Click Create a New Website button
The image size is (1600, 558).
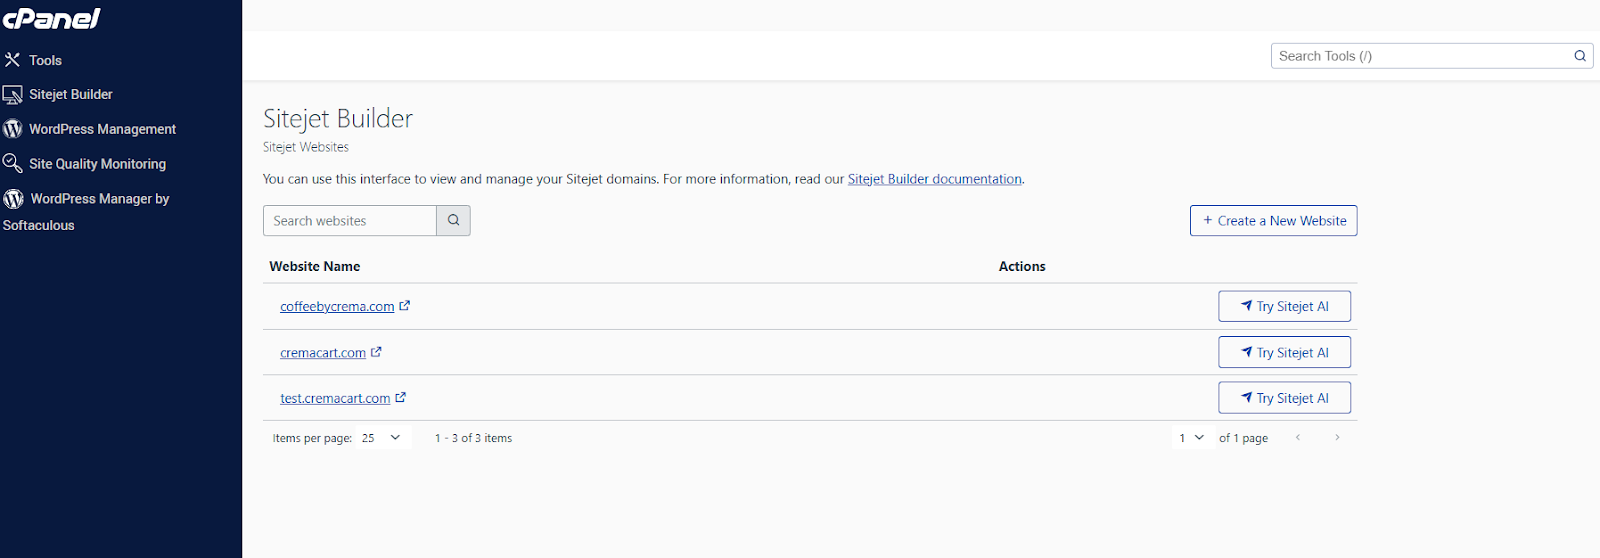1273,221
